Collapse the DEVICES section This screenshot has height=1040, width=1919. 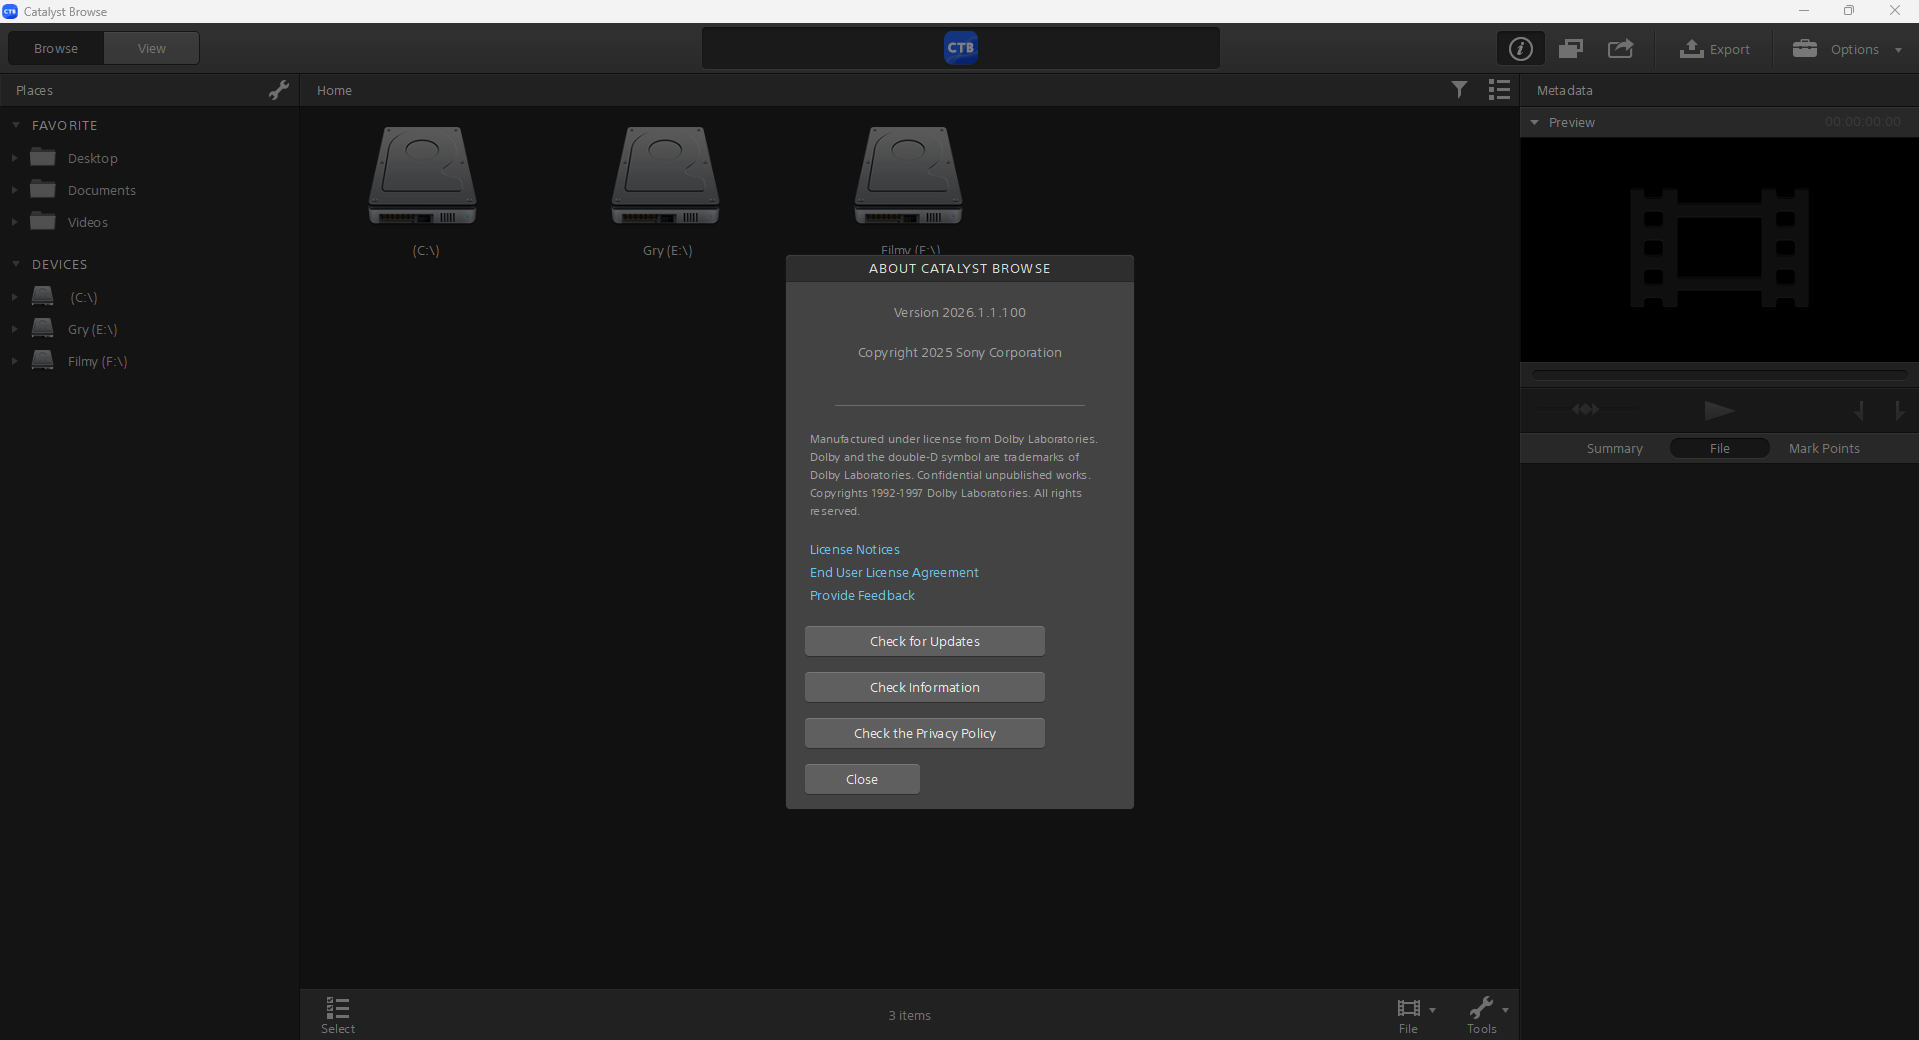16,264
